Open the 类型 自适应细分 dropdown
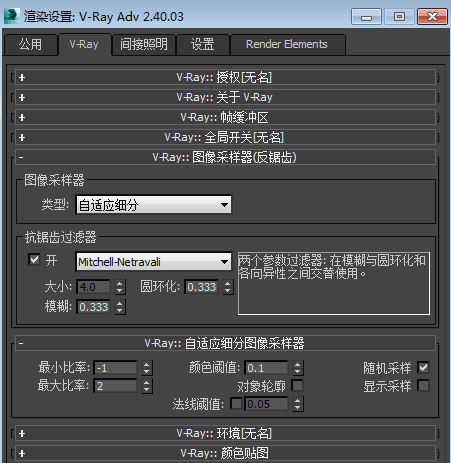The height and width of the screenshot is (463, 451). point(154,205)
